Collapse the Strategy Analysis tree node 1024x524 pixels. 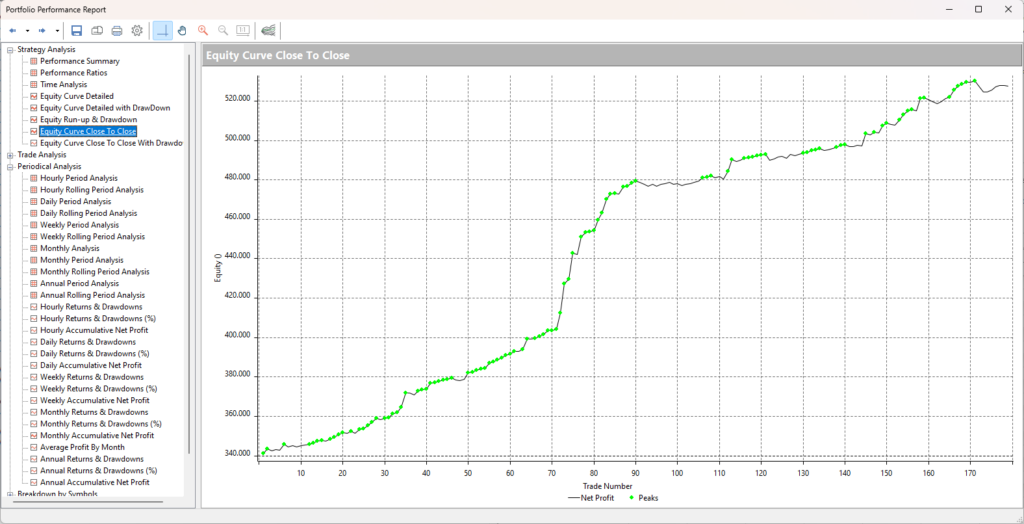coord(10,49)
